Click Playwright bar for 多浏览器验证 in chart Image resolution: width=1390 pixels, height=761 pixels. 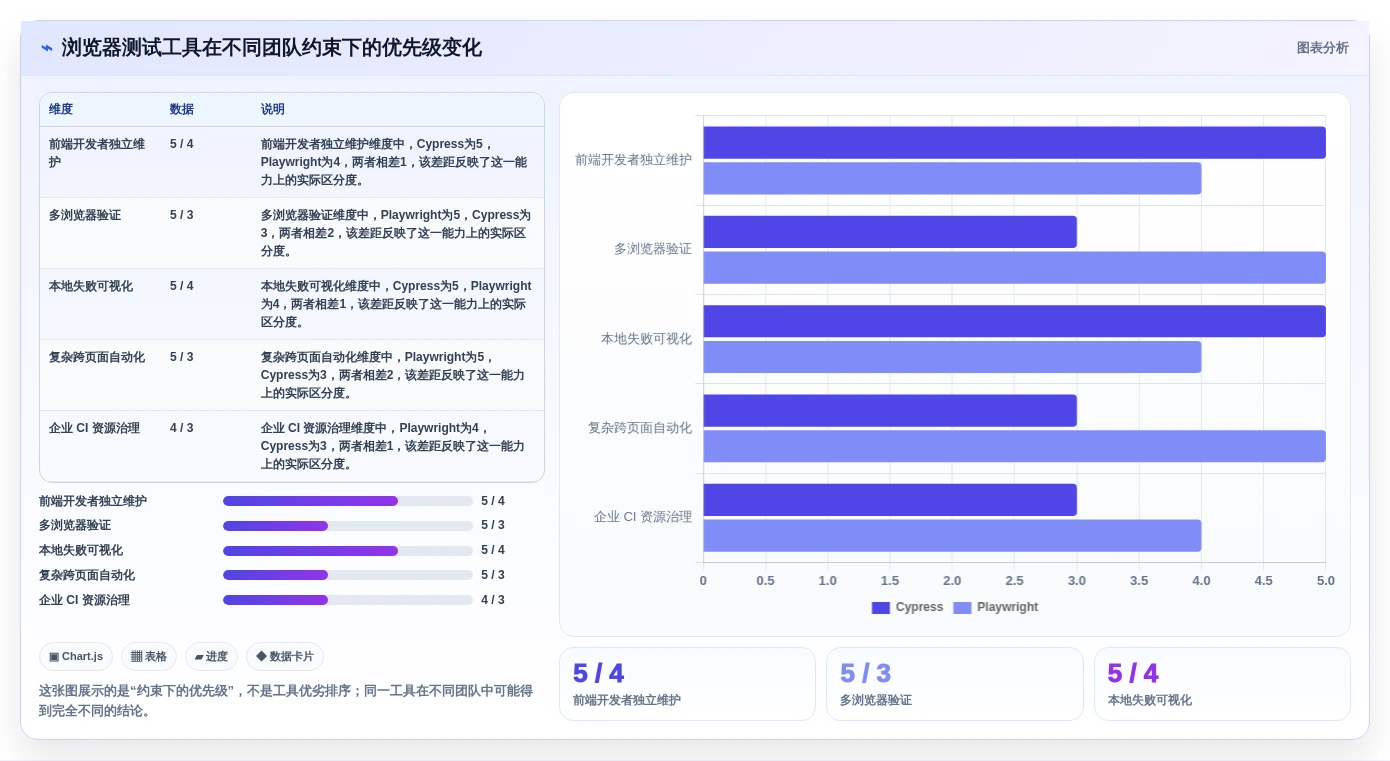(1014, 268)
